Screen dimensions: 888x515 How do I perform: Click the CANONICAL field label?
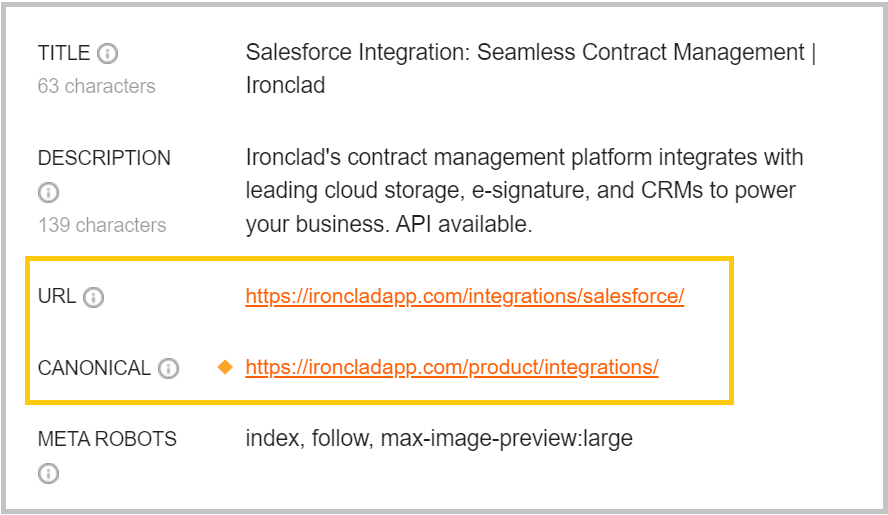94,368
